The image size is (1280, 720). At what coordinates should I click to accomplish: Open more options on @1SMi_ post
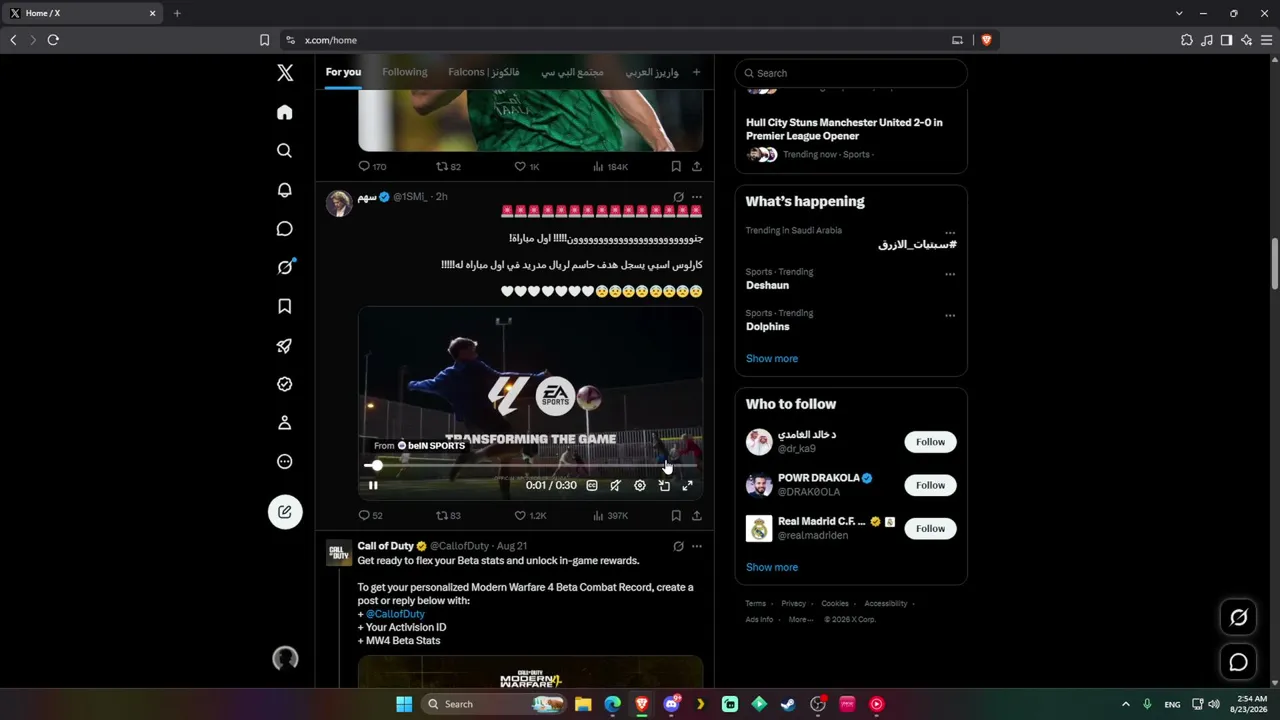click(x=697, y=197)
